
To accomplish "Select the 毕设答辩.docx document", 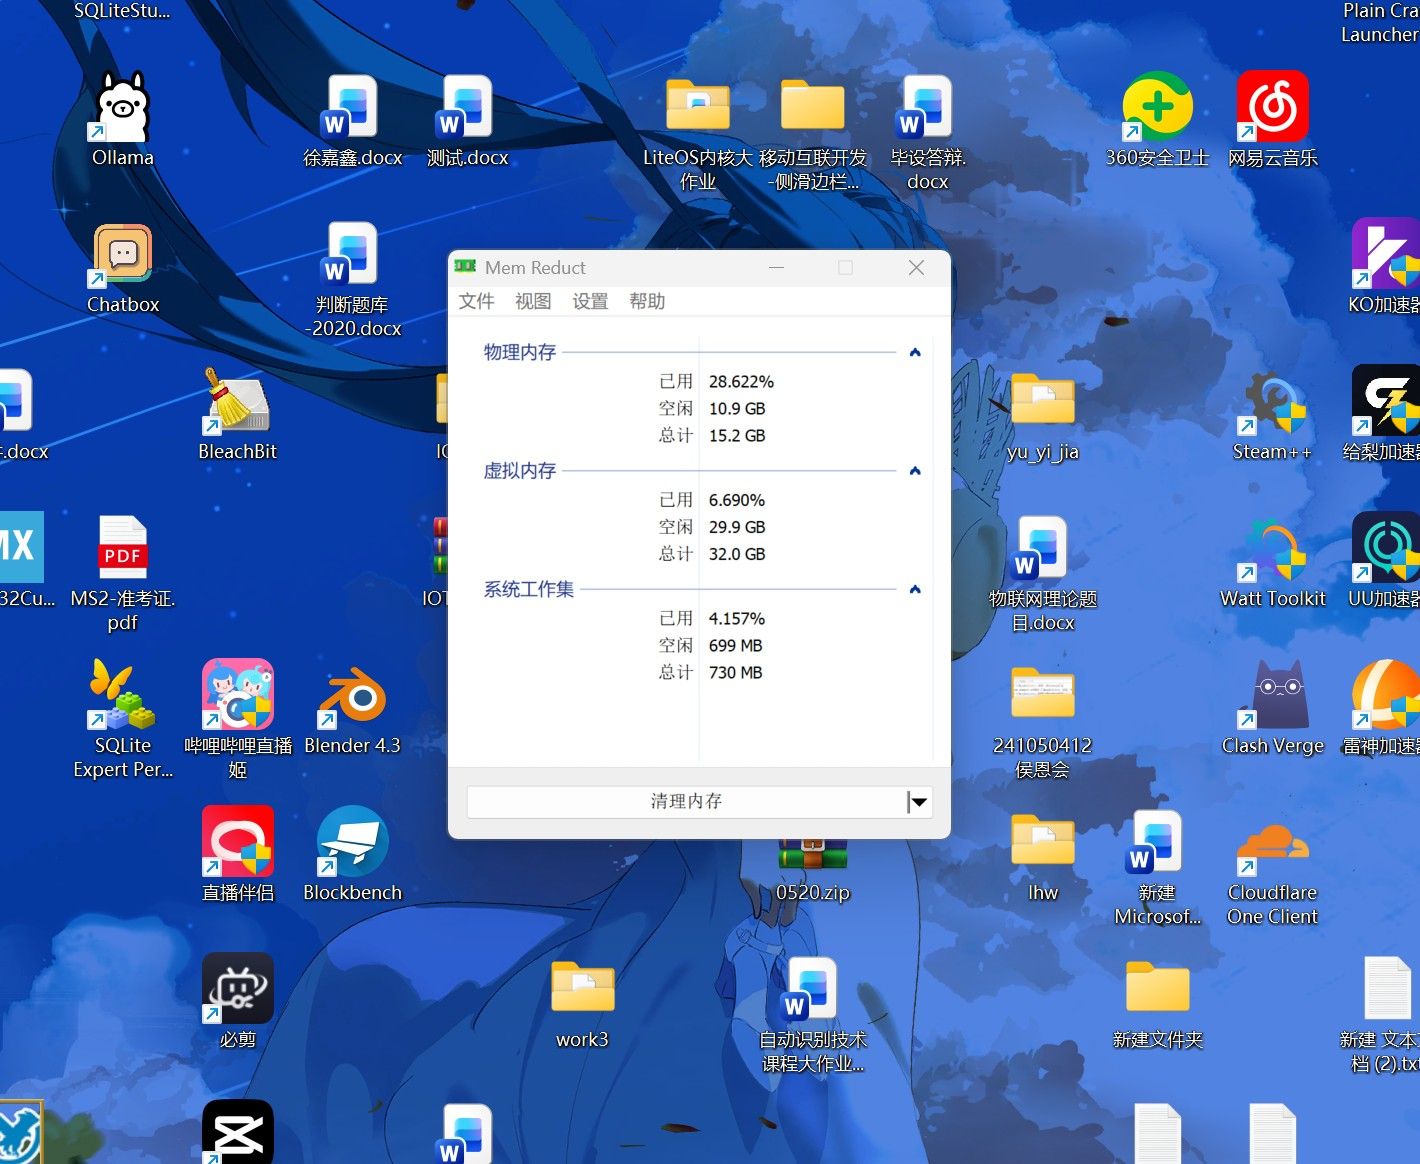I will tap(928, 132).
